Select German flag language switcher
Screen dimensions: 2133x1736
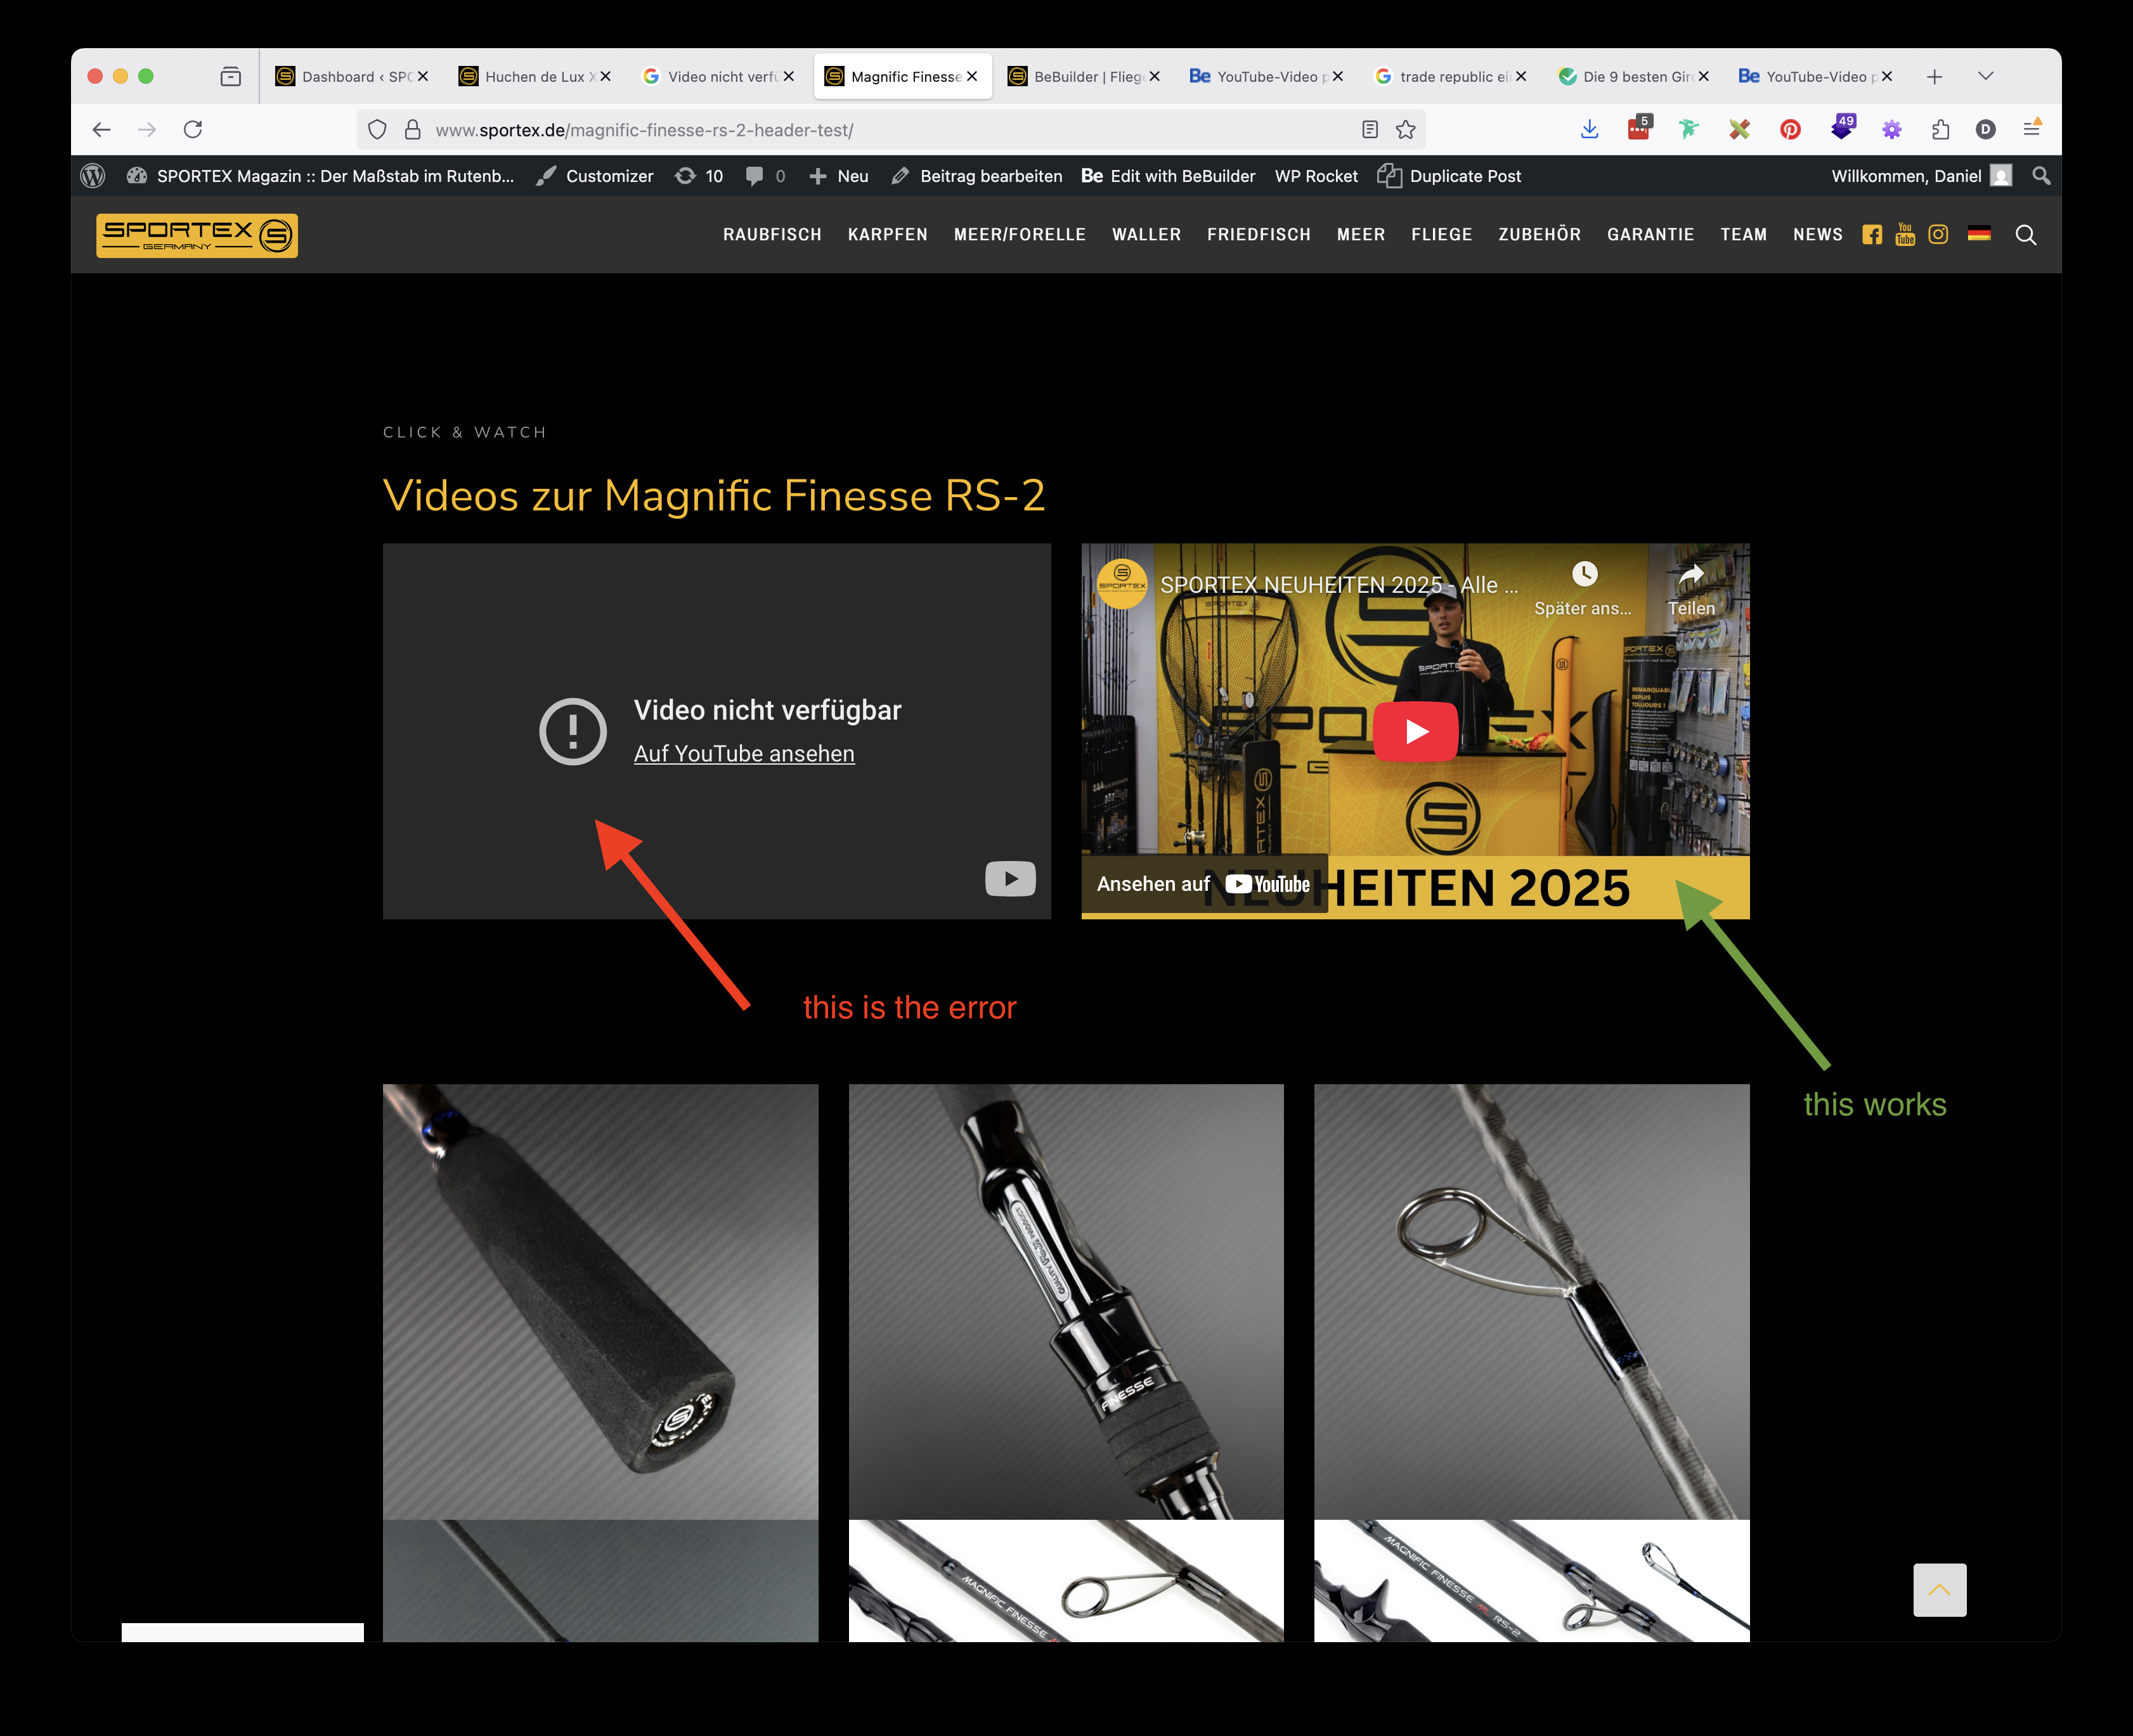1979,234
